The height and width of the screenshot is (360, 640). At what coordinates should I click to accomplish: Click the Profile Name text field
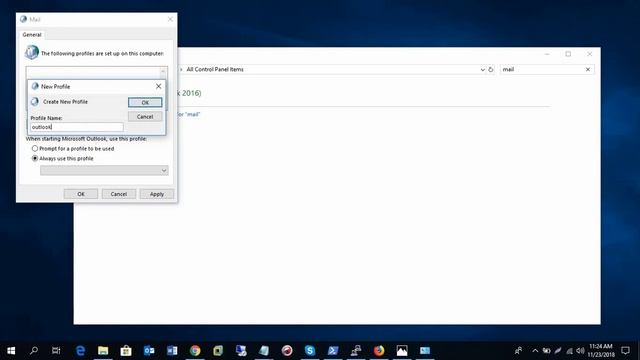pyautogui.click(x=77, y=127)
